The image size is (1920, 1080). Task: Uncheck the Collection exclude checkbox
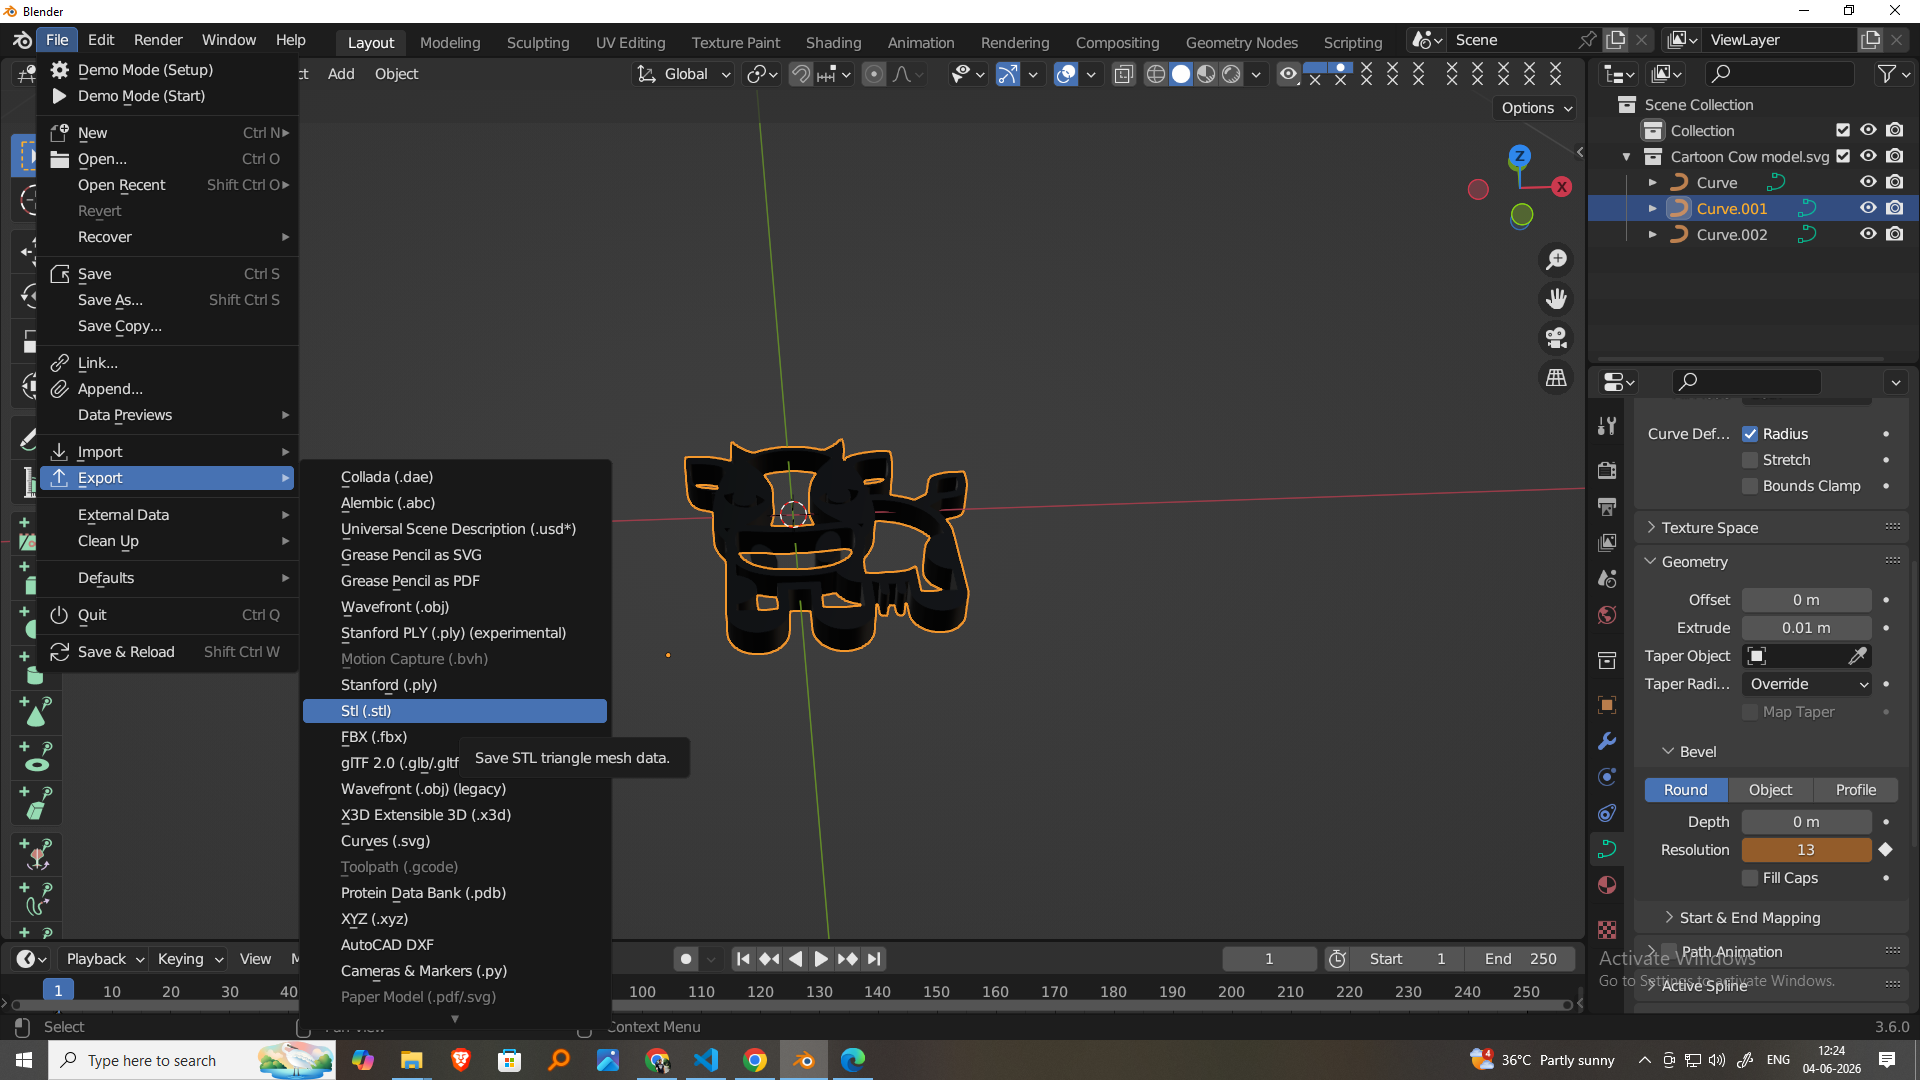tap(1843, 130)
